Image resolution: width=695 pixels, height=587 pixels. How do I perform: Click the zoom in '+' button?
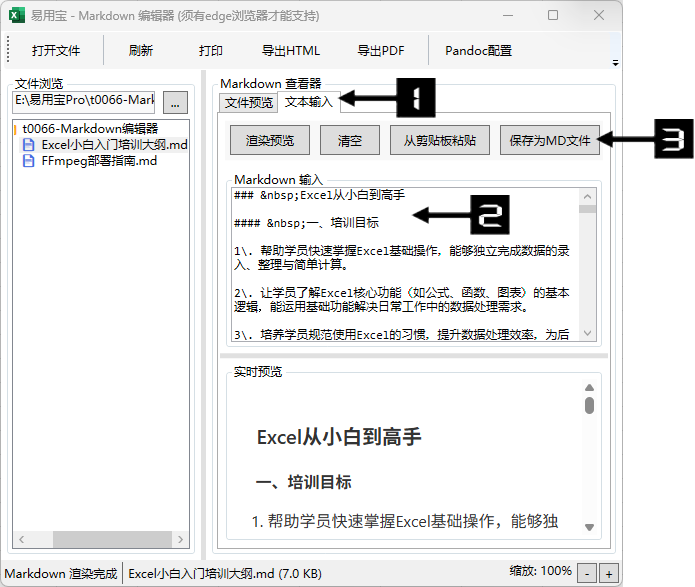[609, 574]
